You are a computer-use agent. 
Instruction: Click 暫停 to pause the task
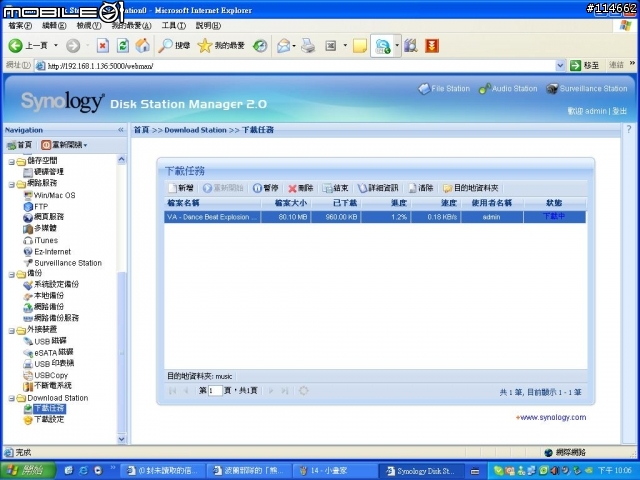pyautogui.click(x=266, y=188)
